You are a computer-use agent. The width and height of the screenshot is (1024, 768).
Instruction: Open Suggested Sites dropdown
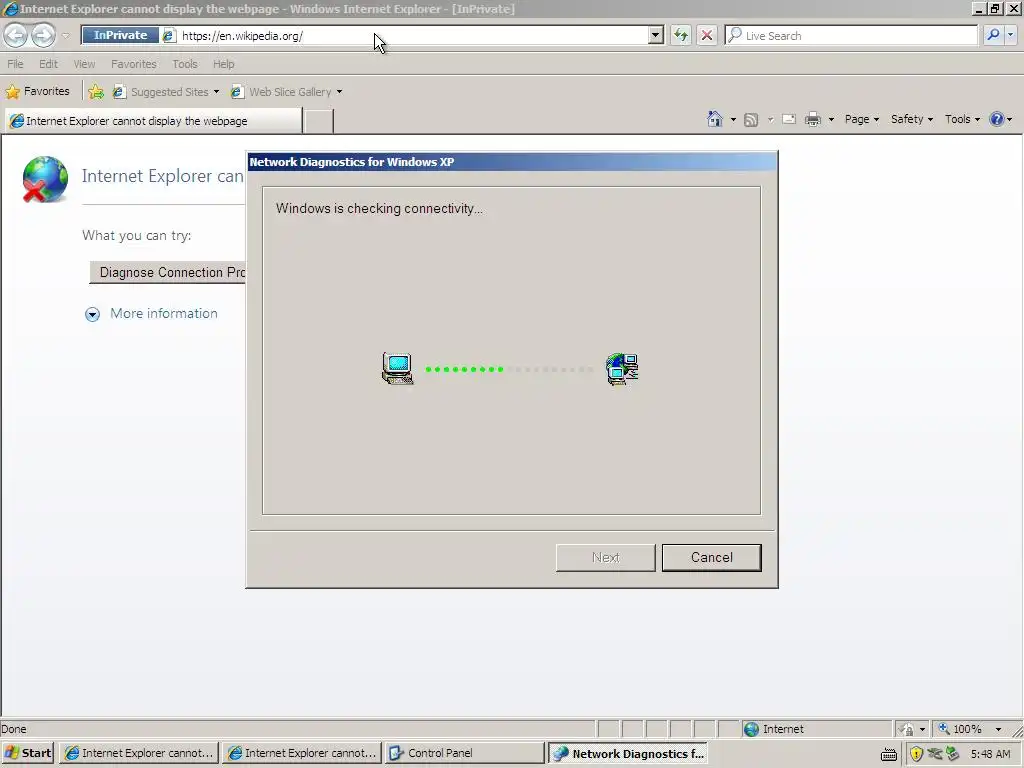point(166,91)
